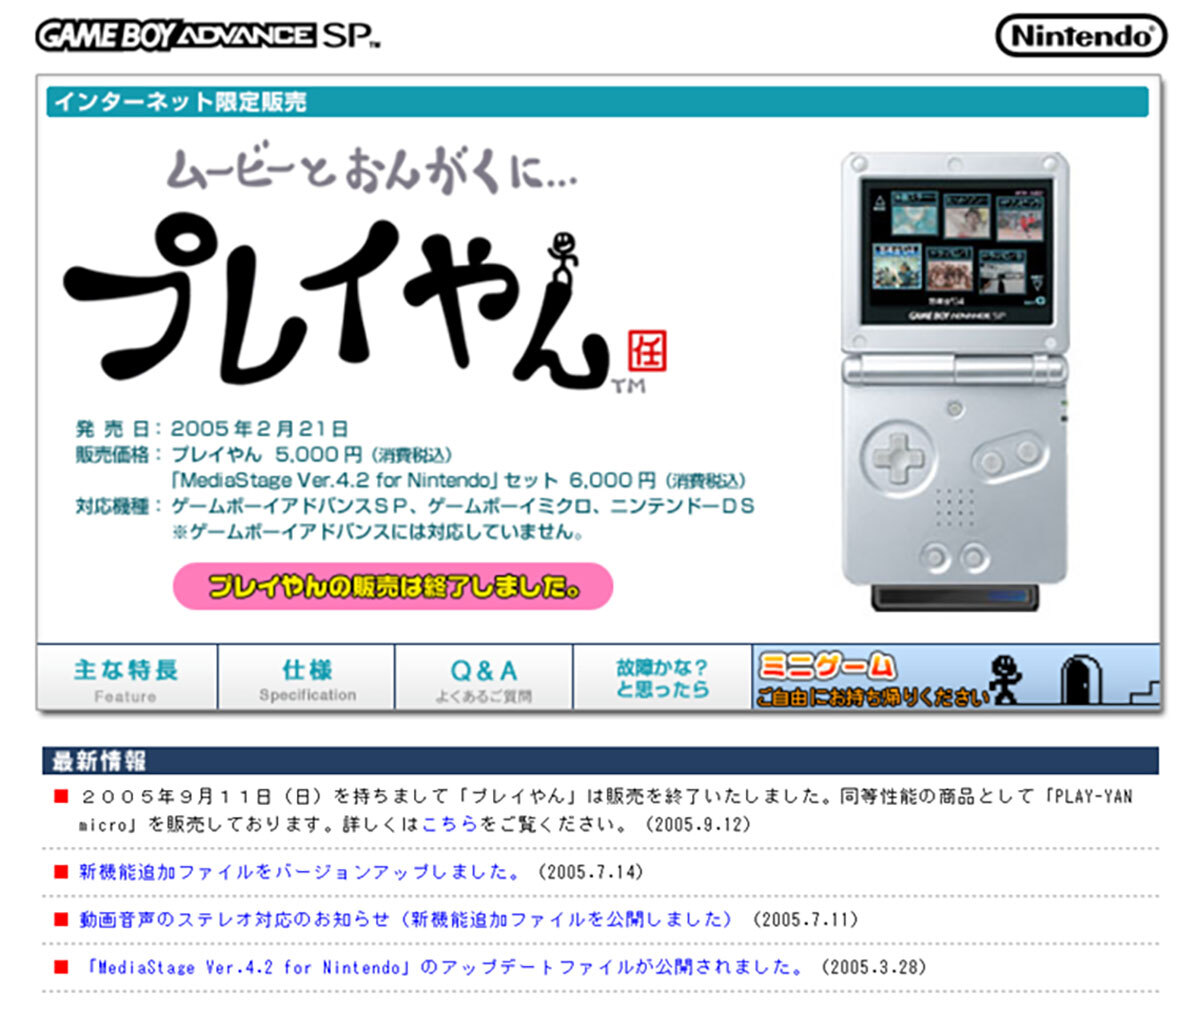The height and width of the screenshot is (1026, 1200).
Task: Click the stick figure in mini game banner
Action: (x=1004, y=680)
